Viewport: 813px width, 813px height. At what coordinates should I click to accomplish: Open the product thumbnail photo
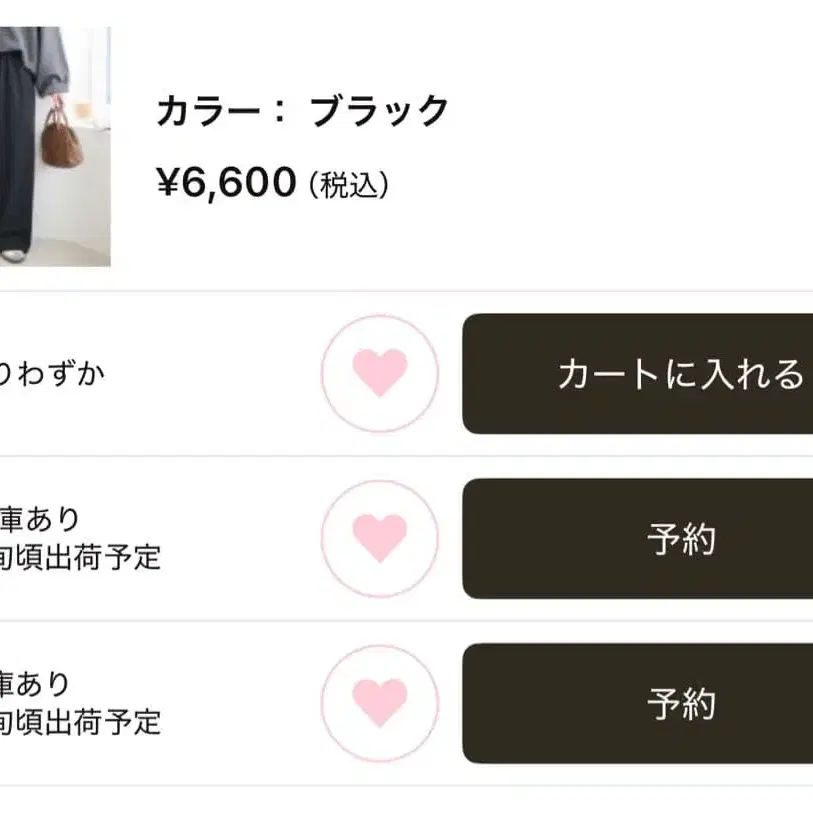pyautogui.click(x=55, y=146)
